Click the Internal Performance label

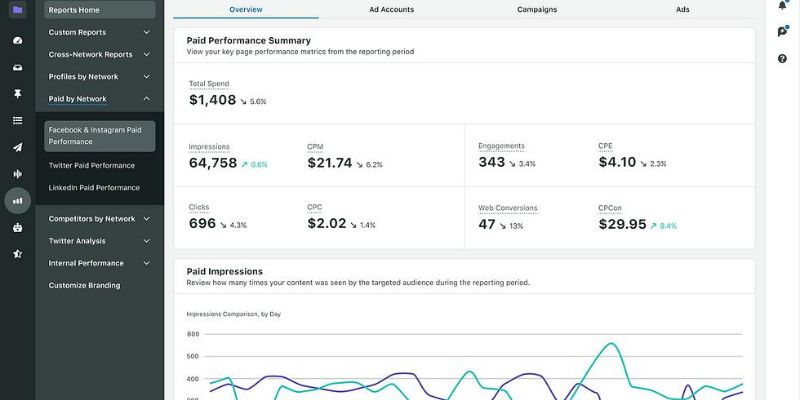pyautogui.click(x=86, y=263)
